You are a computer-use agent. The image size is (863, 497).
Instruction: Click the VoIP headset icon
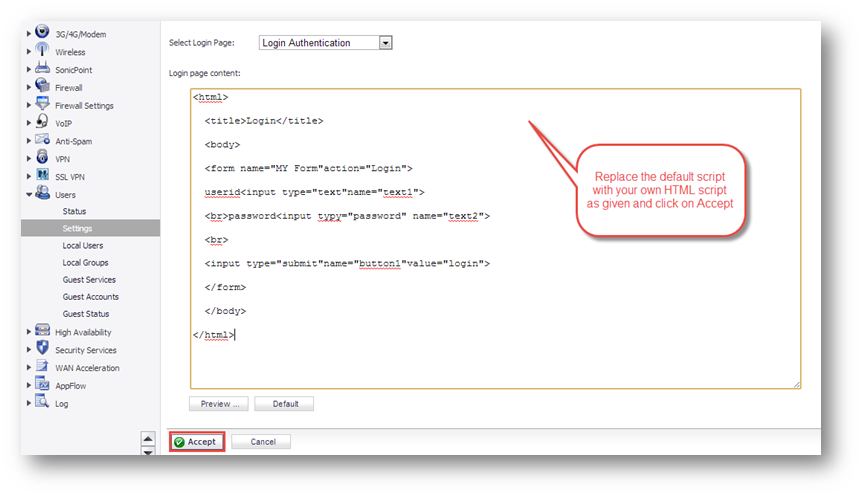(x=42, y=122)
